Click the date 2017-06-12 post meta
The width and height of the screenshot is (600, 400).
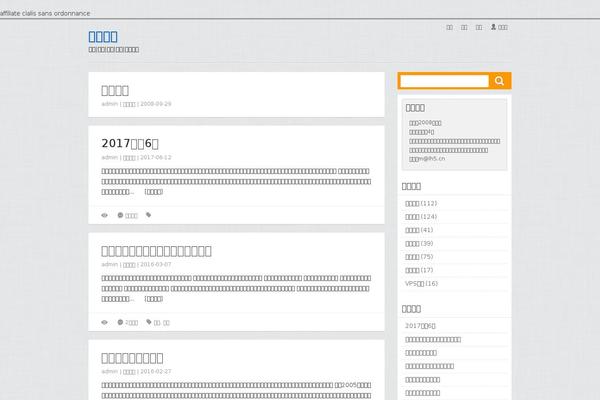coord(156,157)
